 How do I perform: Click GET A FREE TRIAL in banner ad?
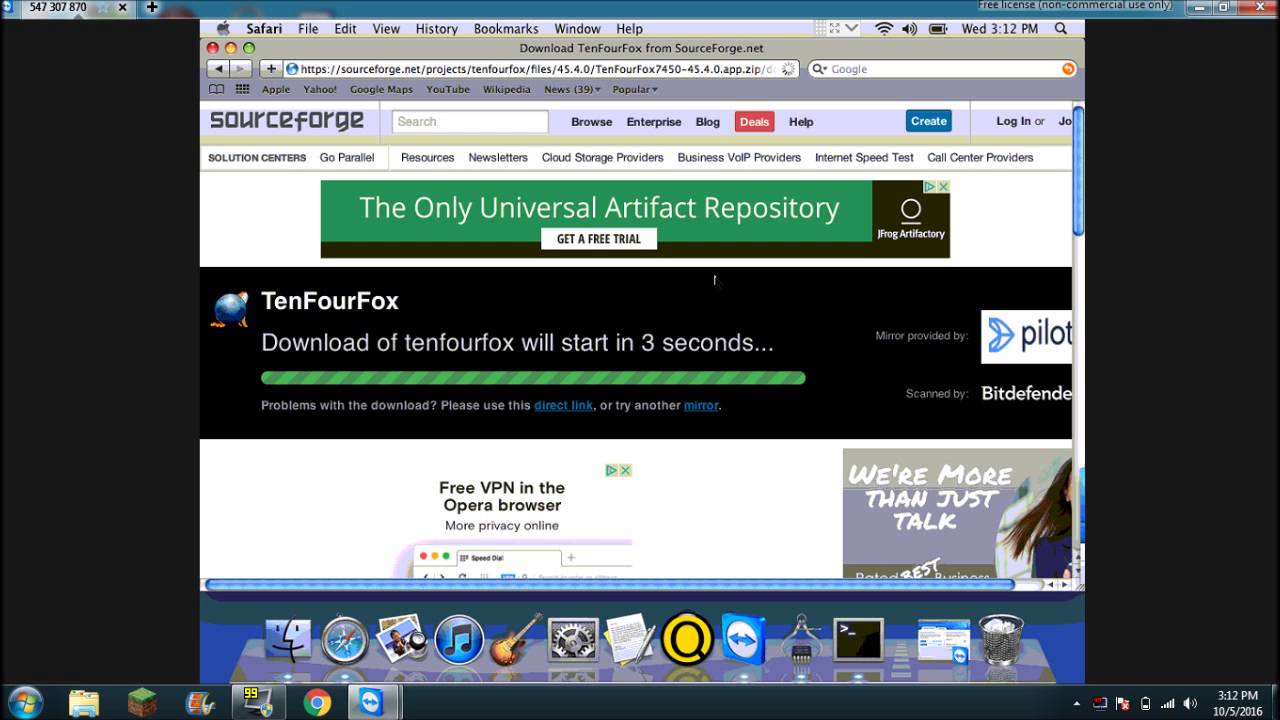(599, 239)
